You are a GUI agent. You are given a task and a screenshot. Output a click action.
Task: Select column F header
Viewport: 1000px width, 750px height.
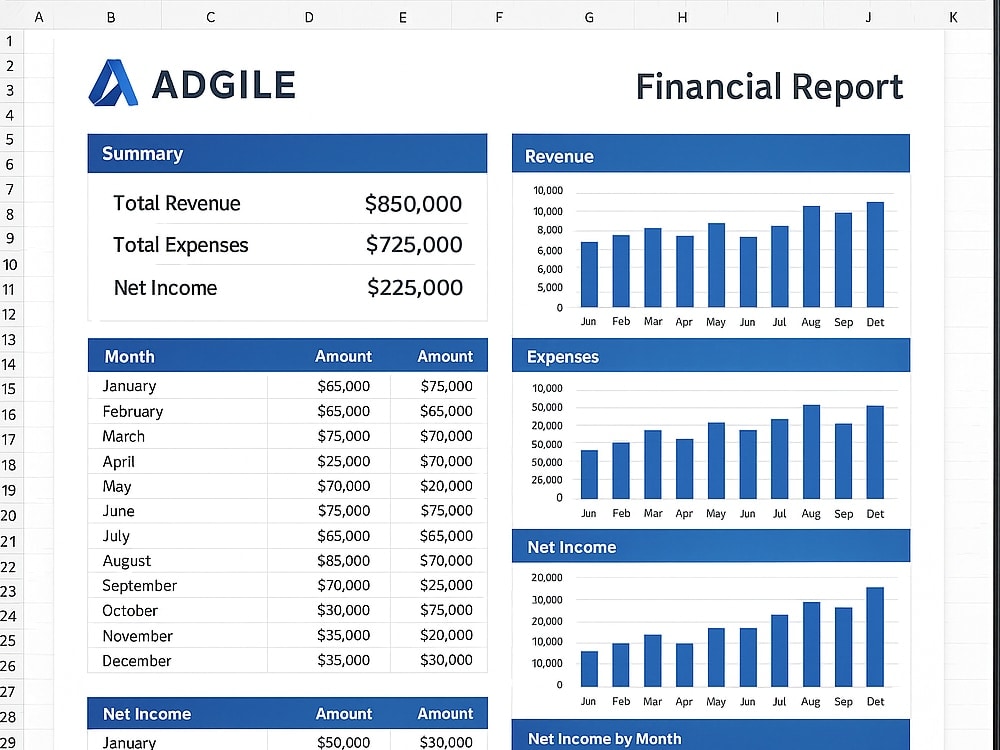(x=499, y=17)
